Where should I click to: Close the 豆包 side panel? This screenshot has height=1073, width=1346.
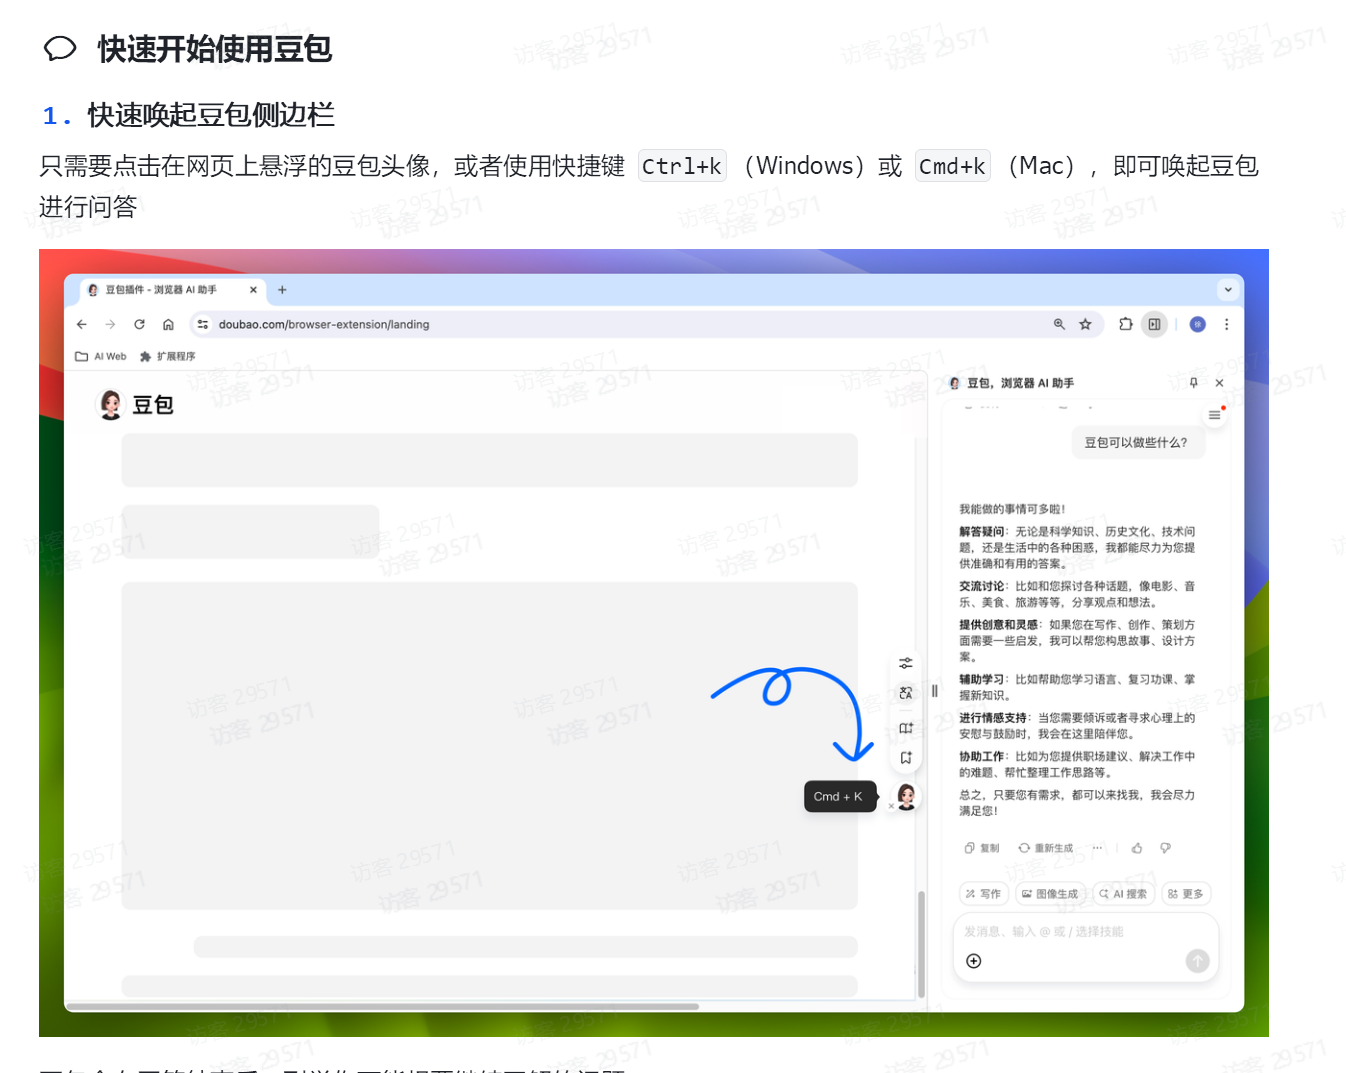click(1219, 382)
